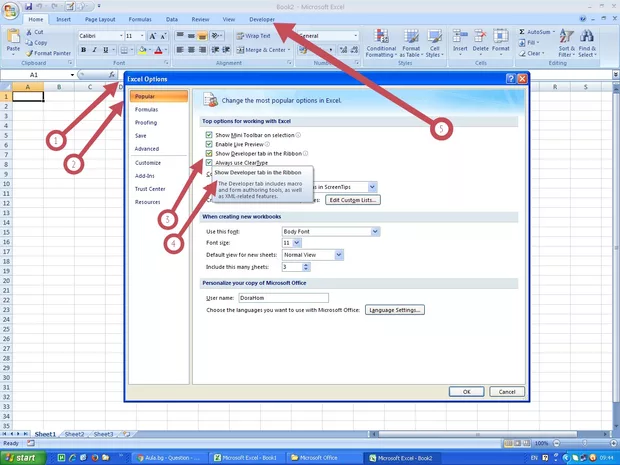Click Wrap Text in Alignment group
The height and width of the screenshot is (465, 620).
pyautogui.click(x=253, y=36)
